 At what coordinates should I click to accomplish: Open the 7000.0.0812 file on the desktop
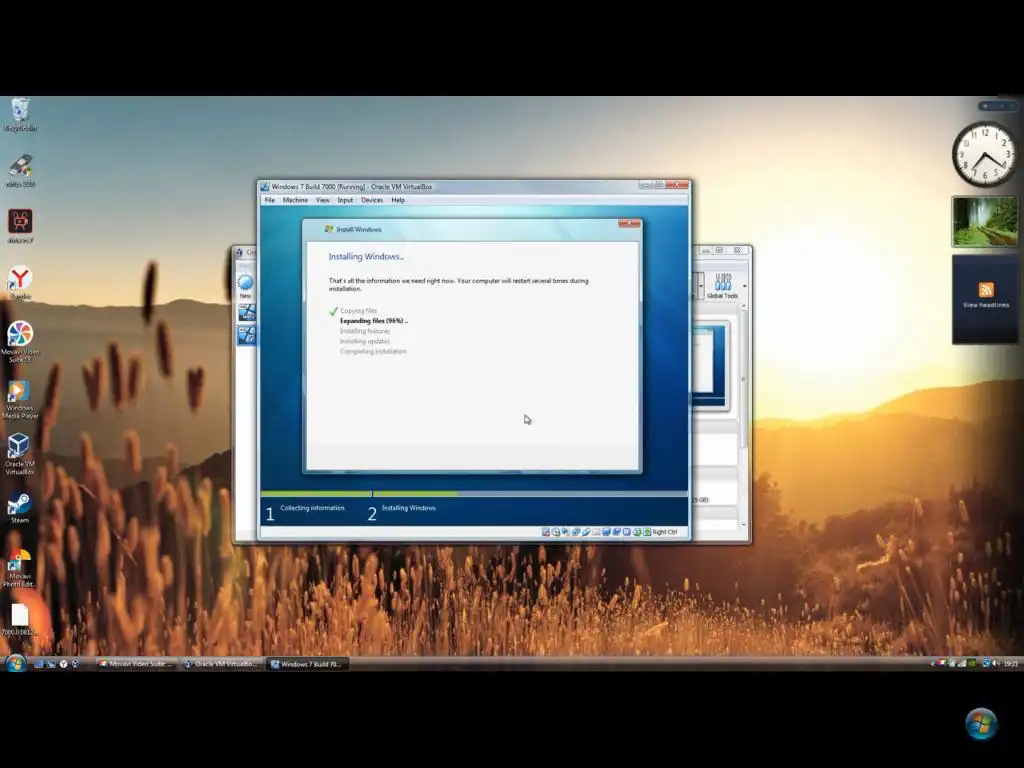click(20, 620)
